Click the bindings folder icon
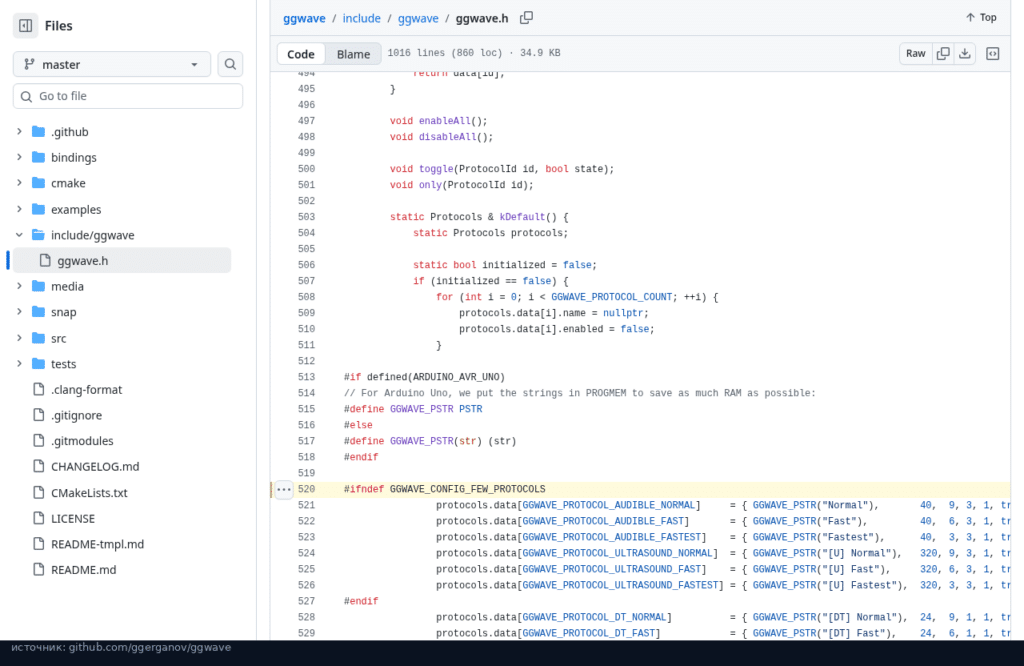This screenshot has width=1024, height=666. click(39, 157)
